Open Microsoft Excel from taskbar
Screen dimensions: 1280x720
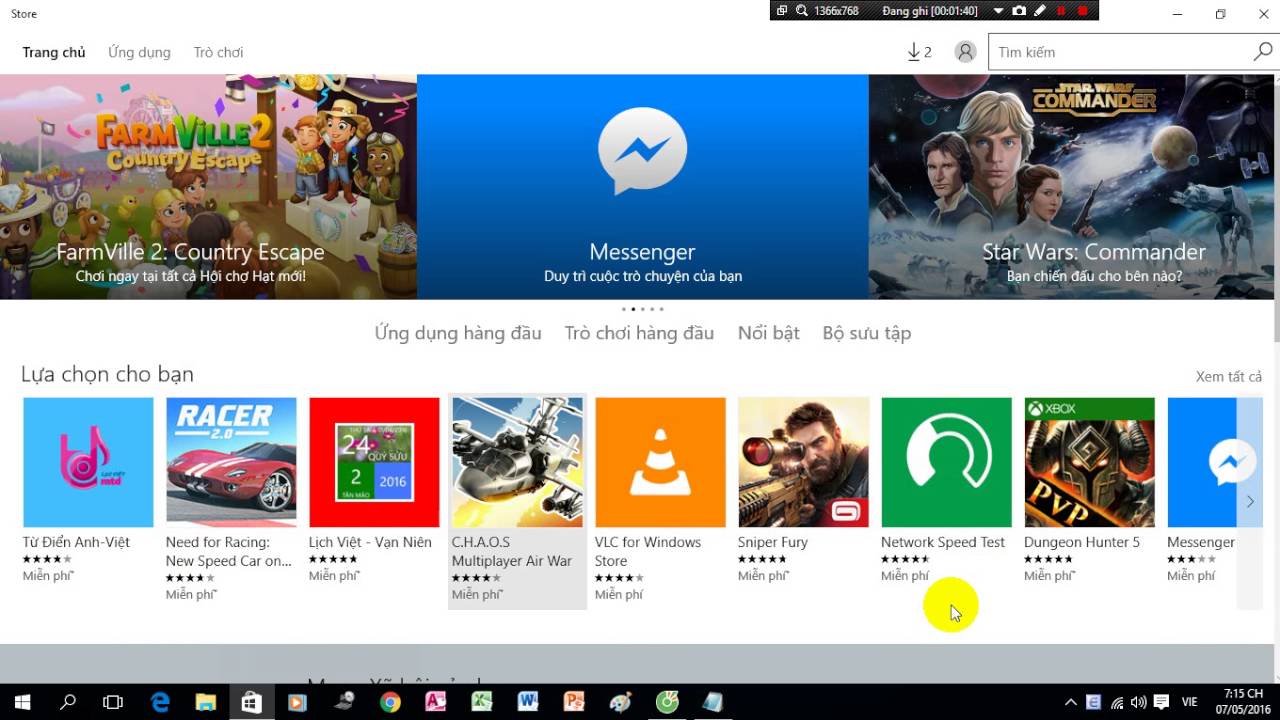click(x=481, y=702)
